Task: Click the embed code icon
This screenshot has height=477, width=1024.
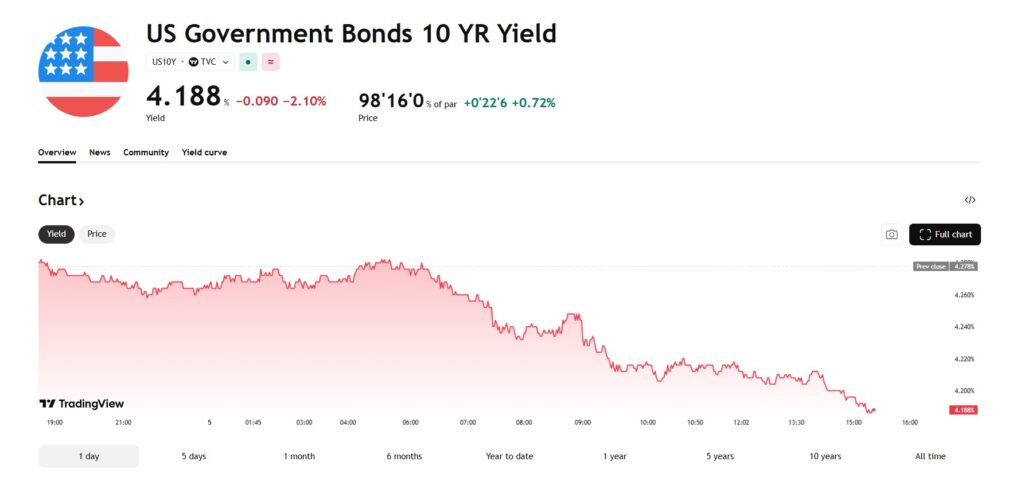Action: (x=970, y=201)
